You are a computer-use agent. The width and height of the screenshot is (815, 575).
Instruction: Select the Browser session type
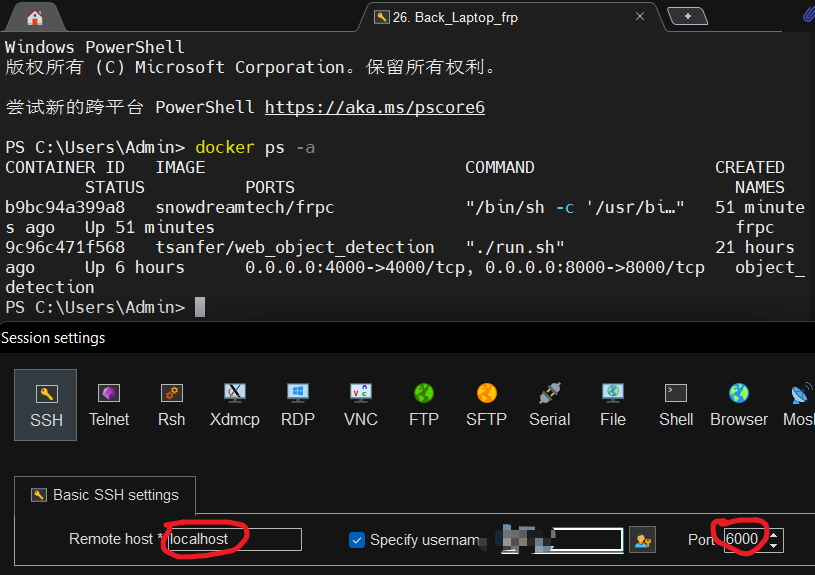click(x=739, y=405)
